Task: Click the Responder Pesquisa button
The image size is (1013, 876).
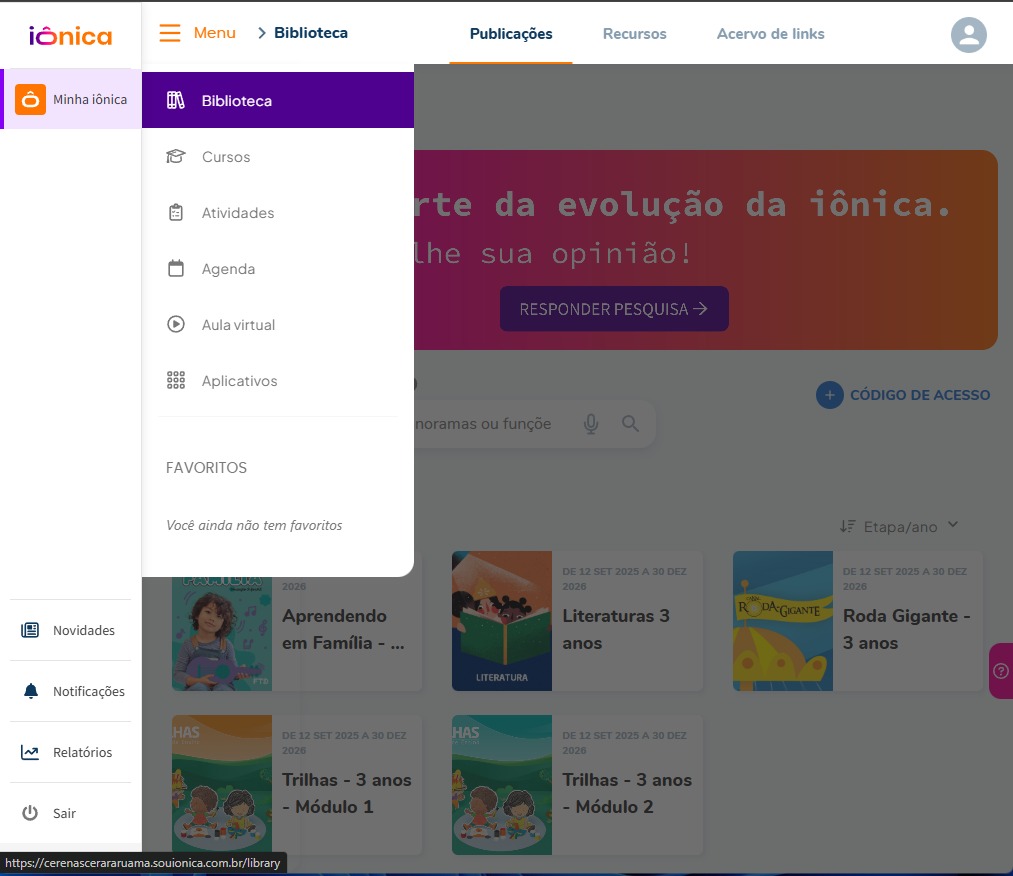Action: tap(613, 308)
